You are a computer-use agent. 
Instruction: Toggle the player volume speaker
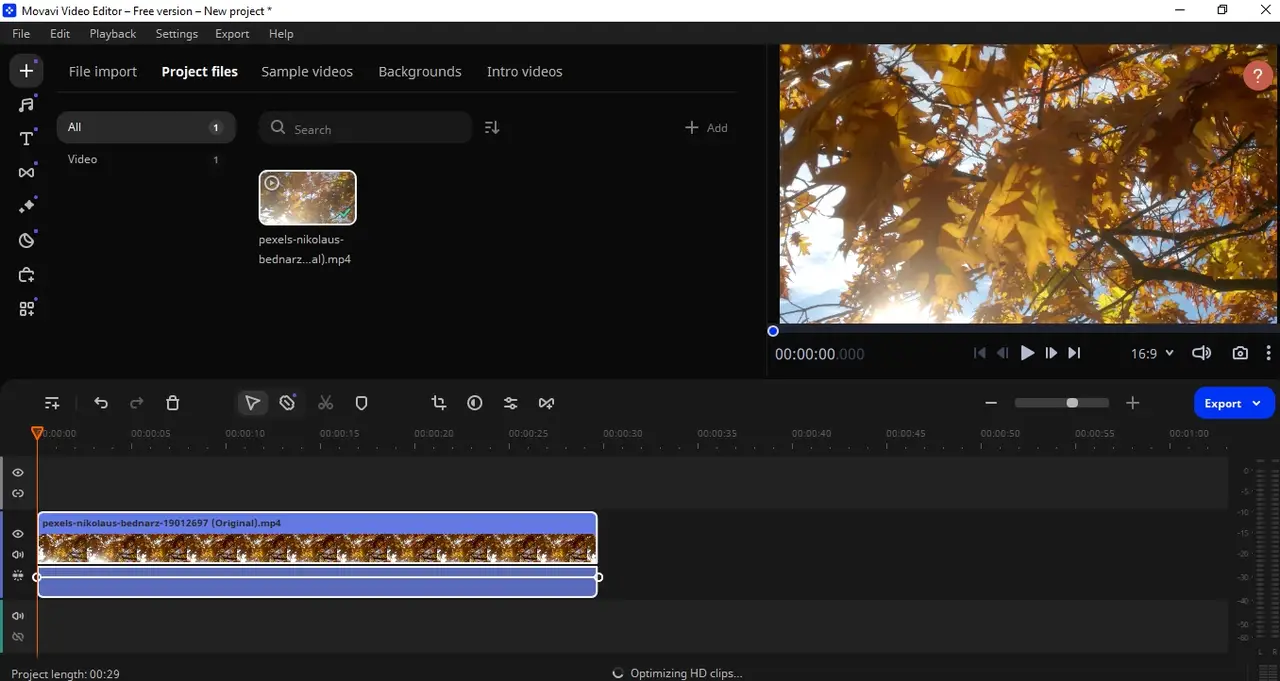point(1202,353)
